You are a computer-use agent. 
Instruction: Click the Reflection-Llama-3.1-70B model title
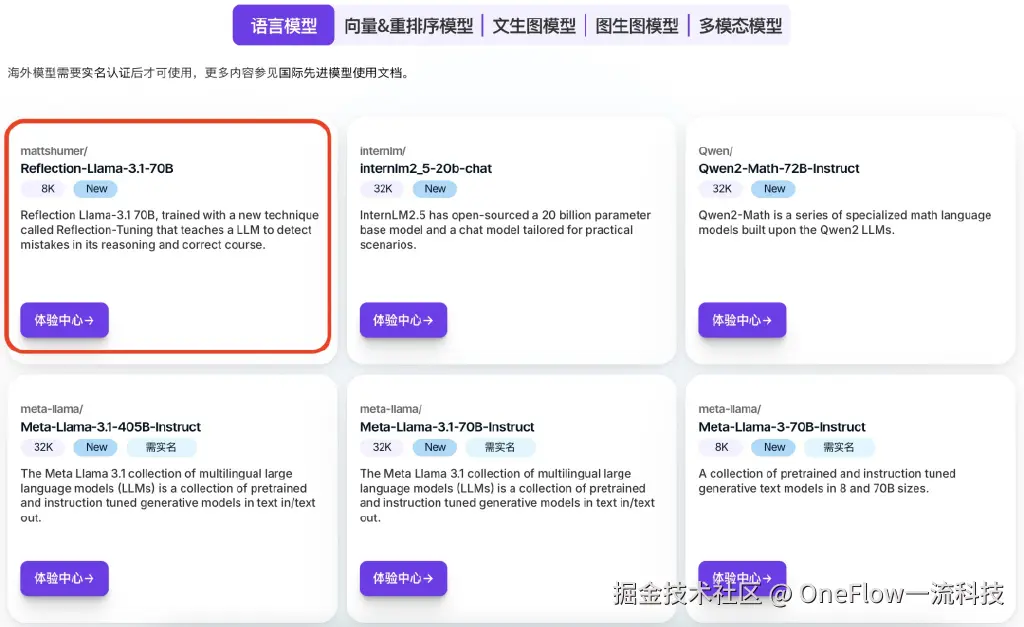(x=97, y=169)
